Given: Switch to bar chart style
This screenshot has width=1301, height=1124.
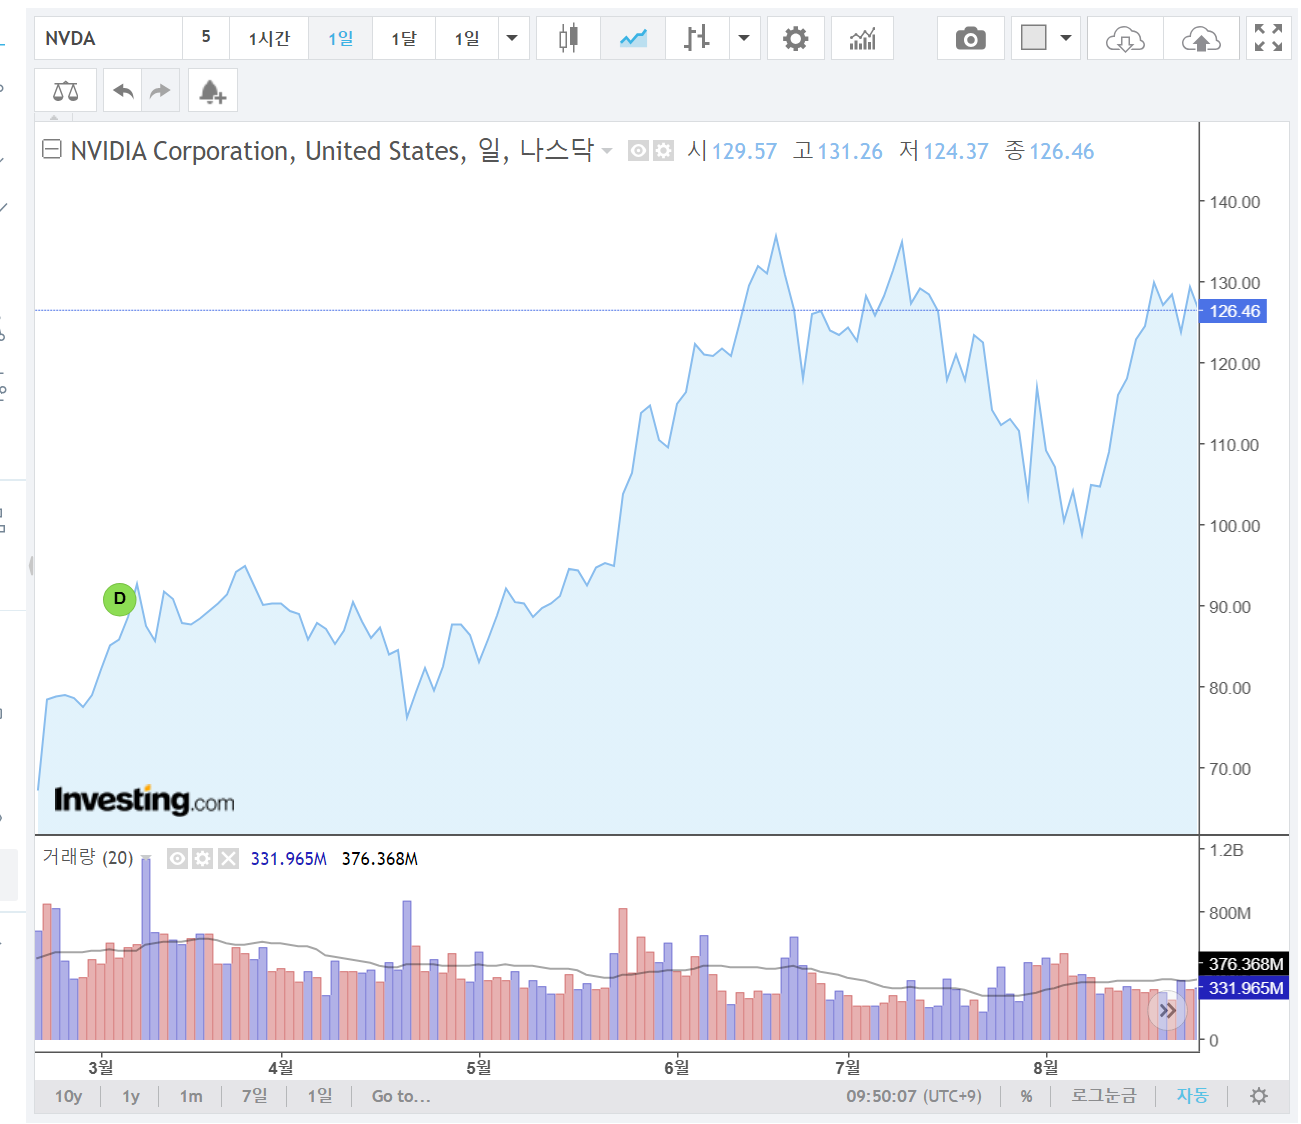Looking at the screenshot, I should click(x=697, y=38).
